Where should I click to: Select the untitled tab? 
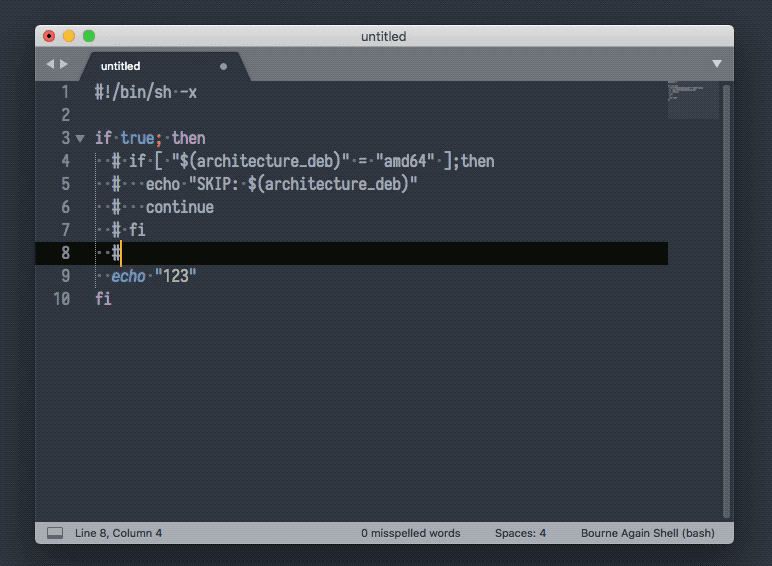tap(121, 66)
